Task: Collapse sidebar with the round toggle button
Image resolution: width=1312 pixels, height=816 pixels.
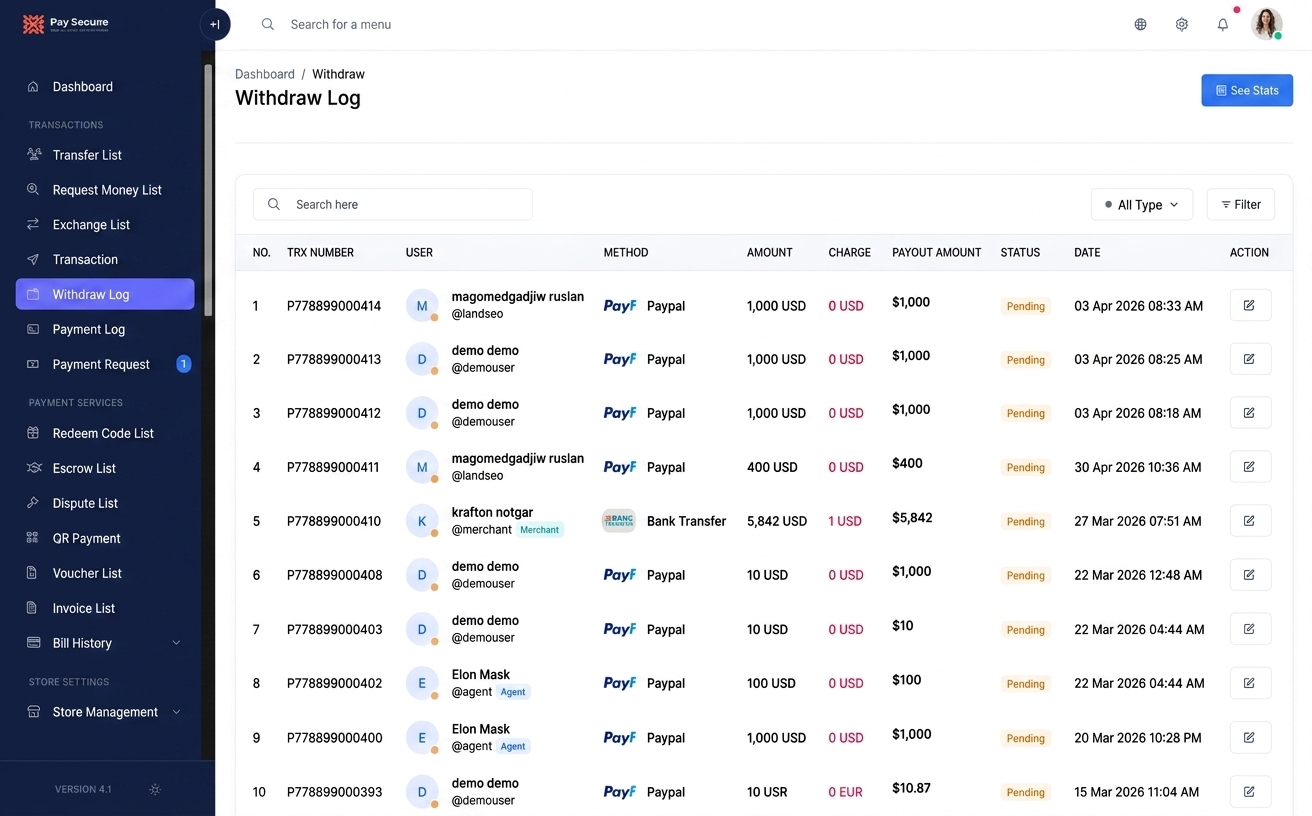Action: pos(215,25)
